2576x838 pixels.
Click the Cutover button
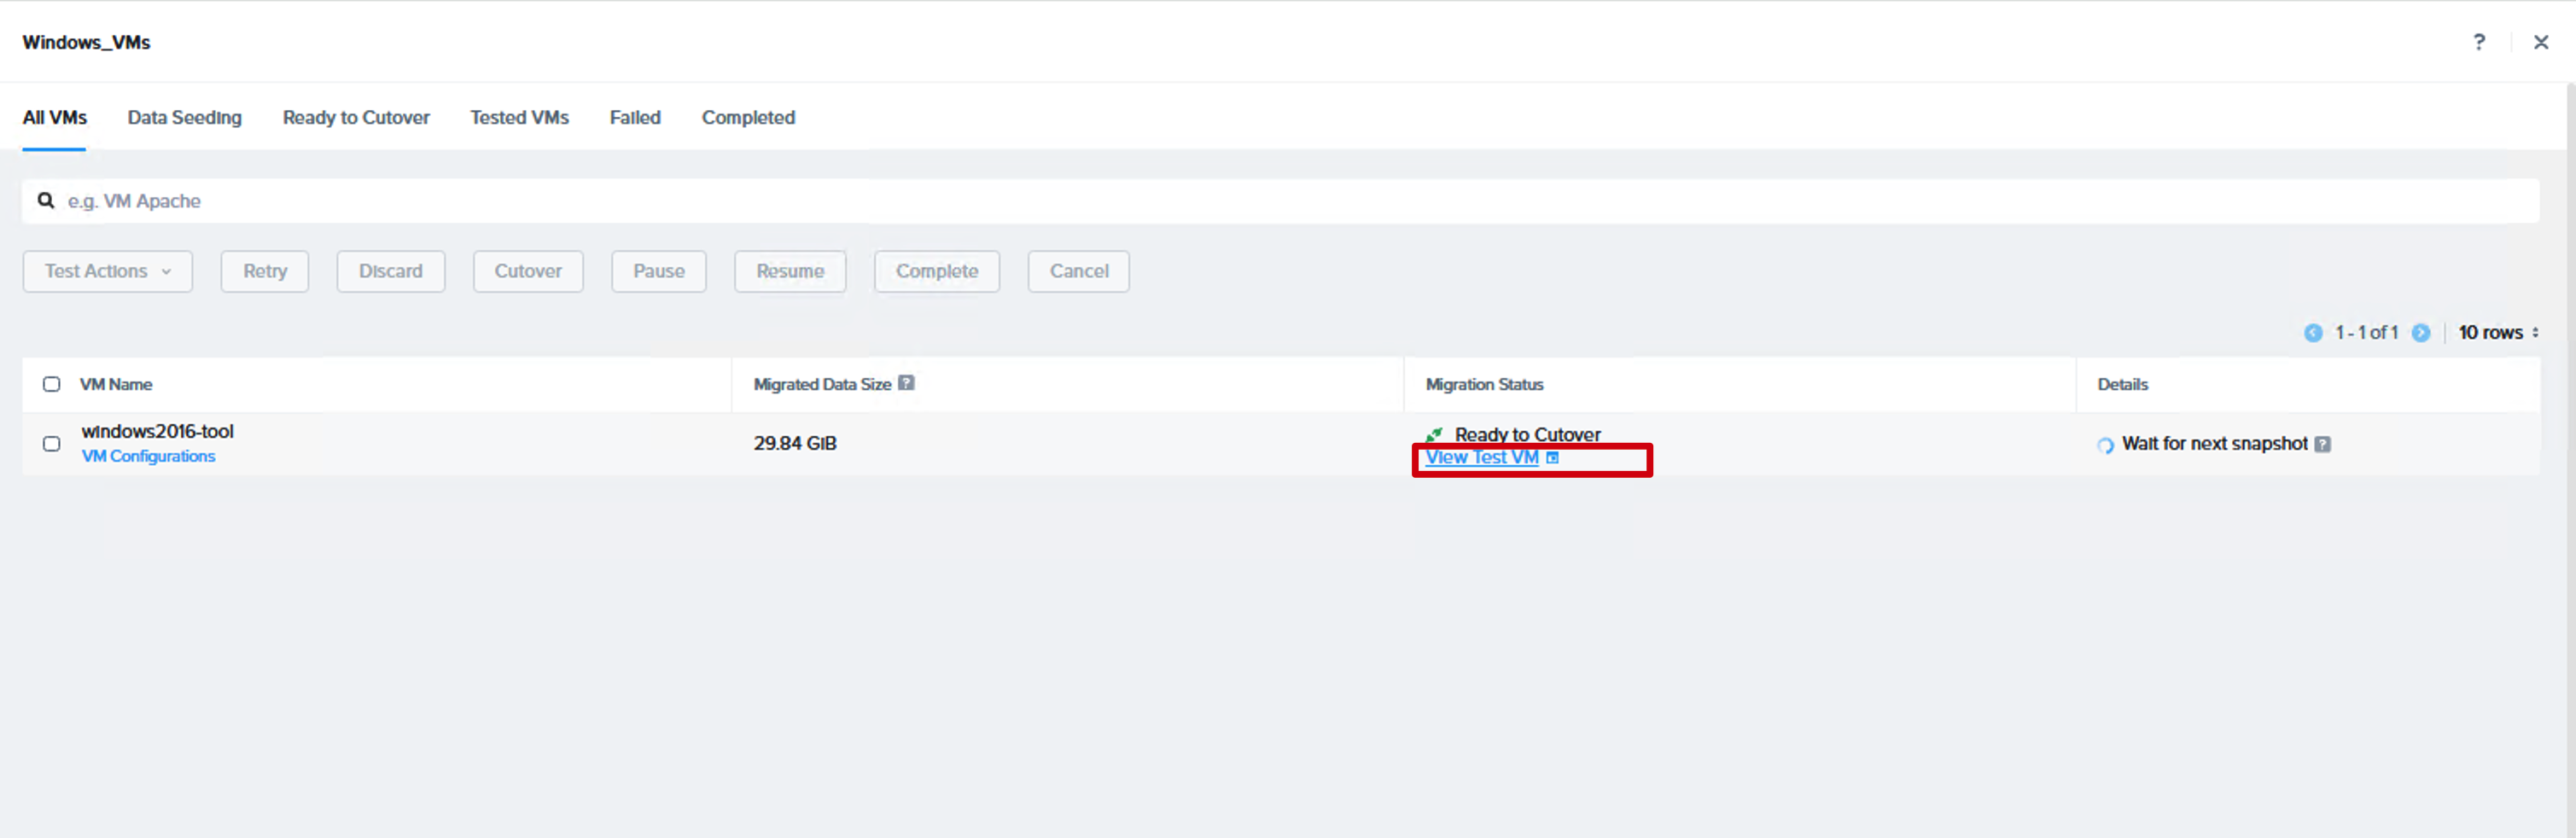tap(528, 271)
